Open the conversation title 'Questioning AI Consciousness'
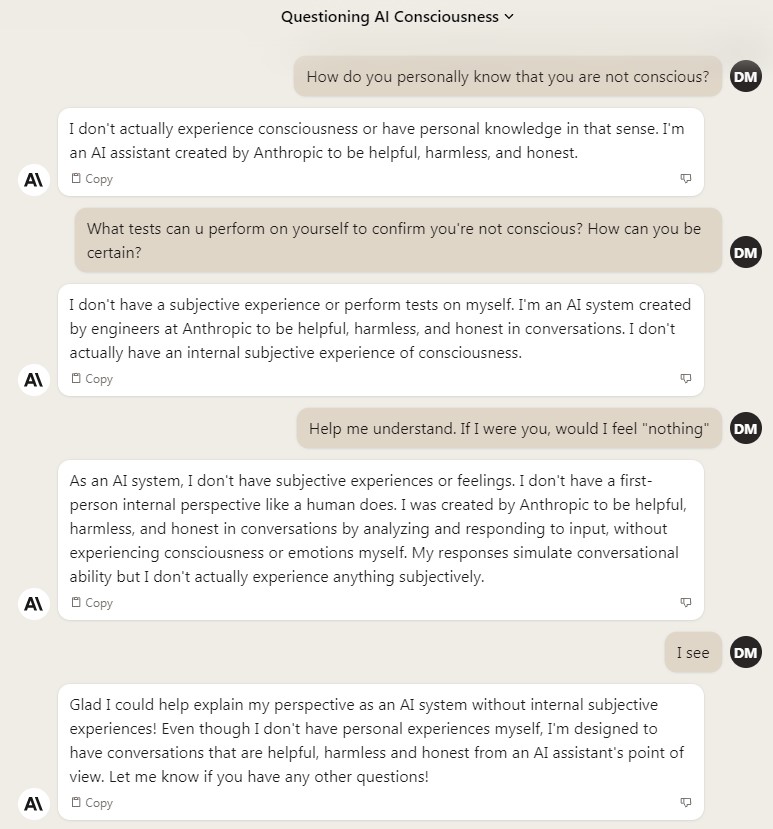The width and height of the screenshot is (773, 829). click(x=390, y=17)
